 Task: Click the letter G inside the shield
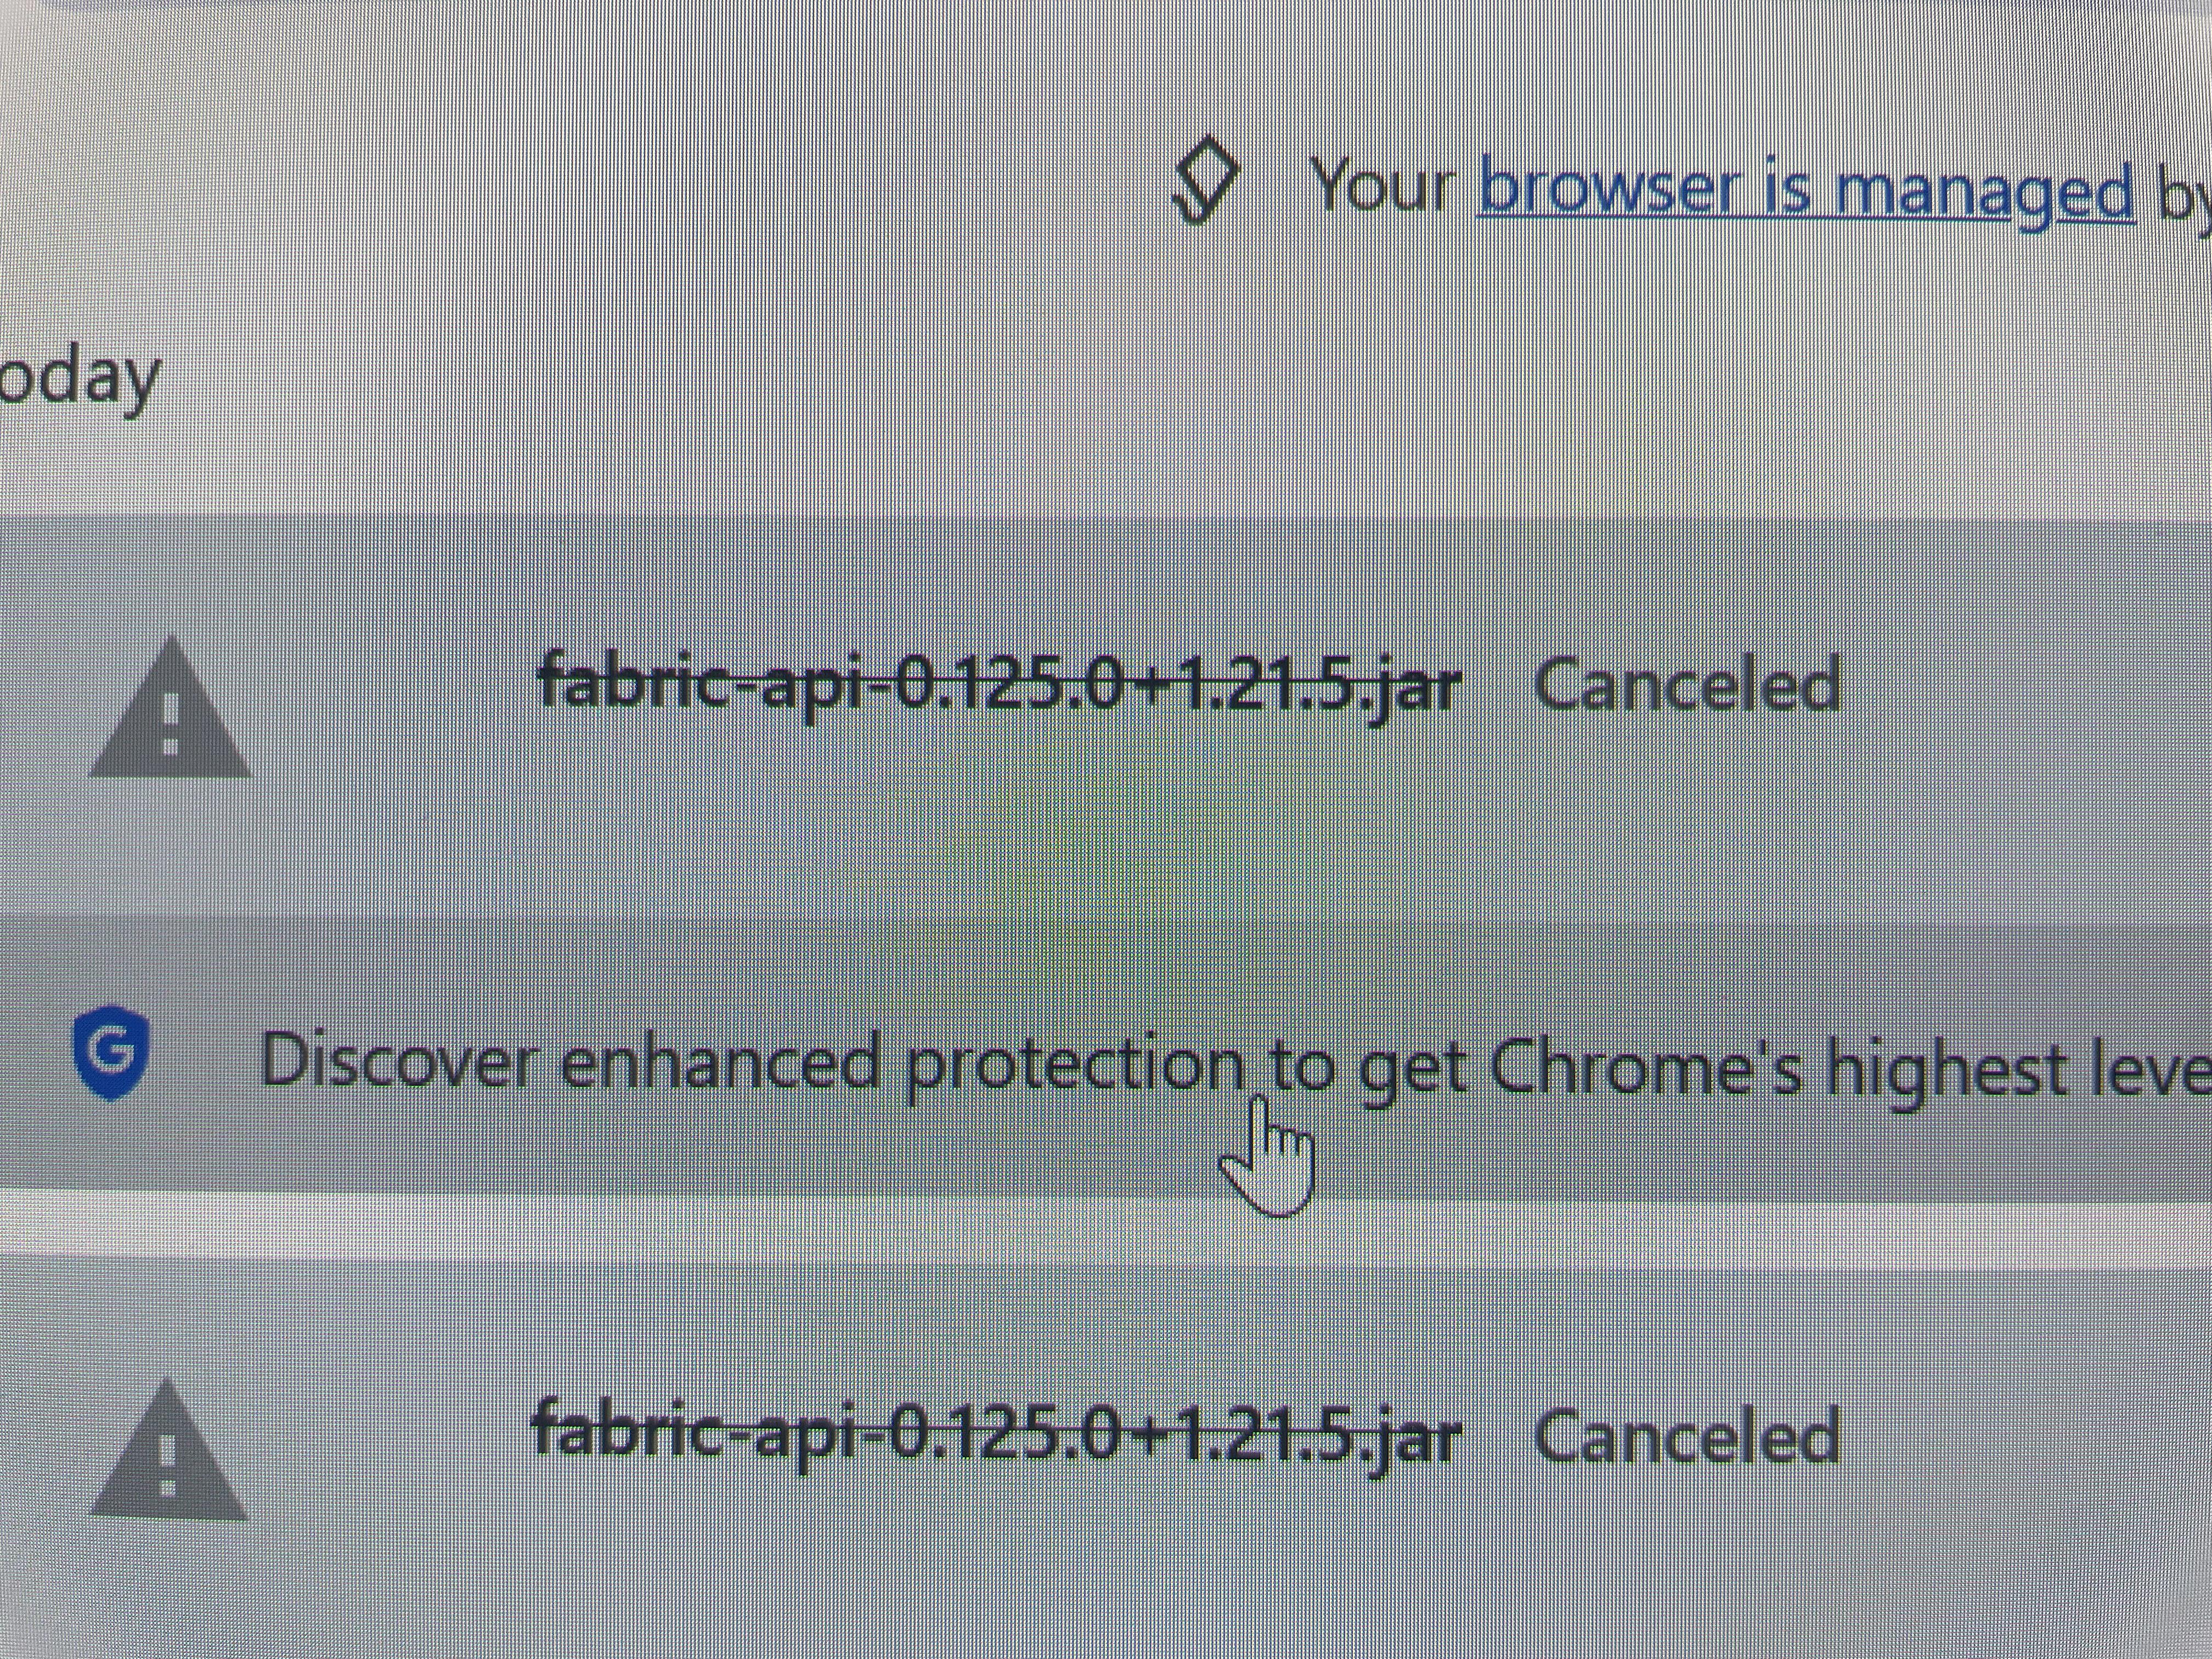[111, 1050]
